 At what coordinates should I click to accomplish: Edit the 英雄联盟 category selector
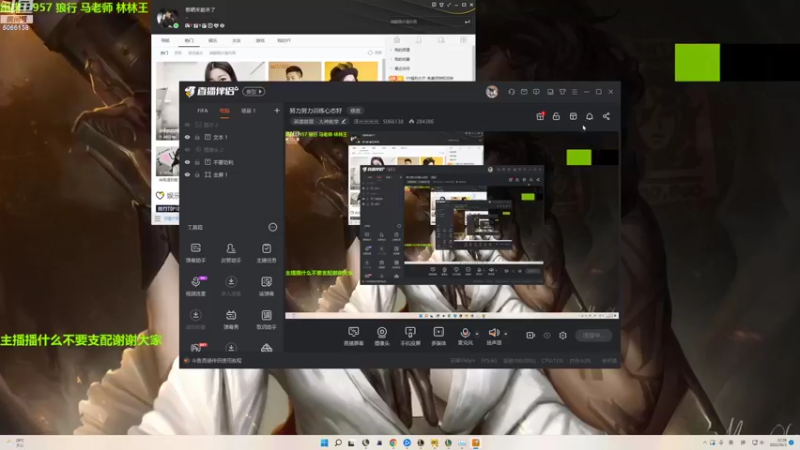coord(319,121)
